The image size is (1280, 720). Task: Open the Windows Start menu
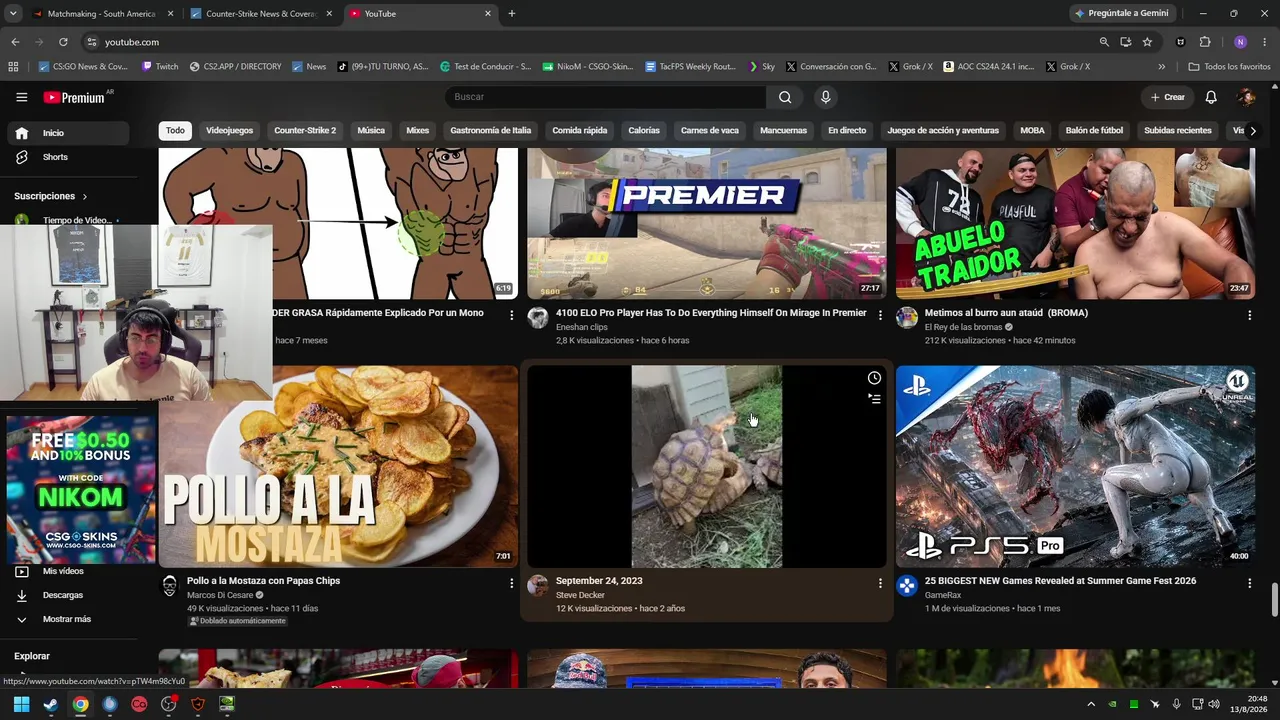click(21, 704)
